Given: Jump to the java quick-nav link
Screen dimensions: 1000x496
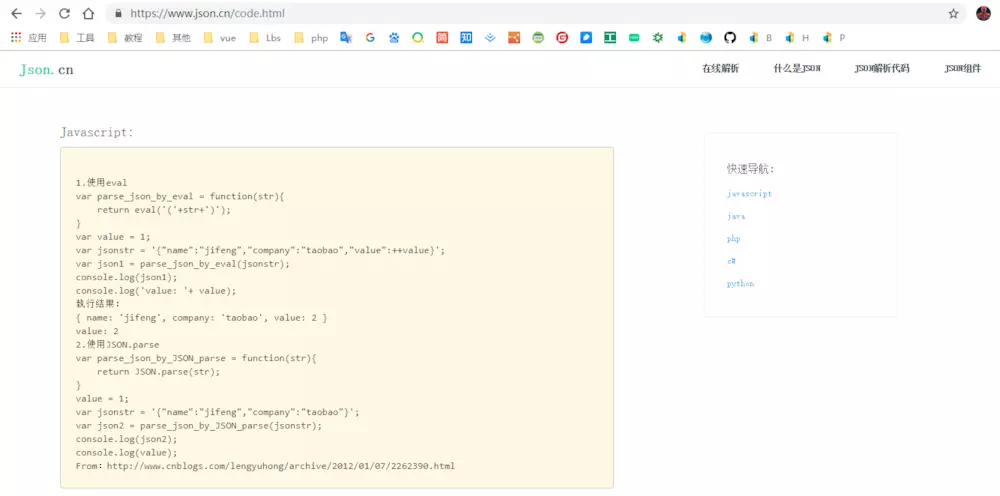Looking at the screenshot, I should (736, 216).
